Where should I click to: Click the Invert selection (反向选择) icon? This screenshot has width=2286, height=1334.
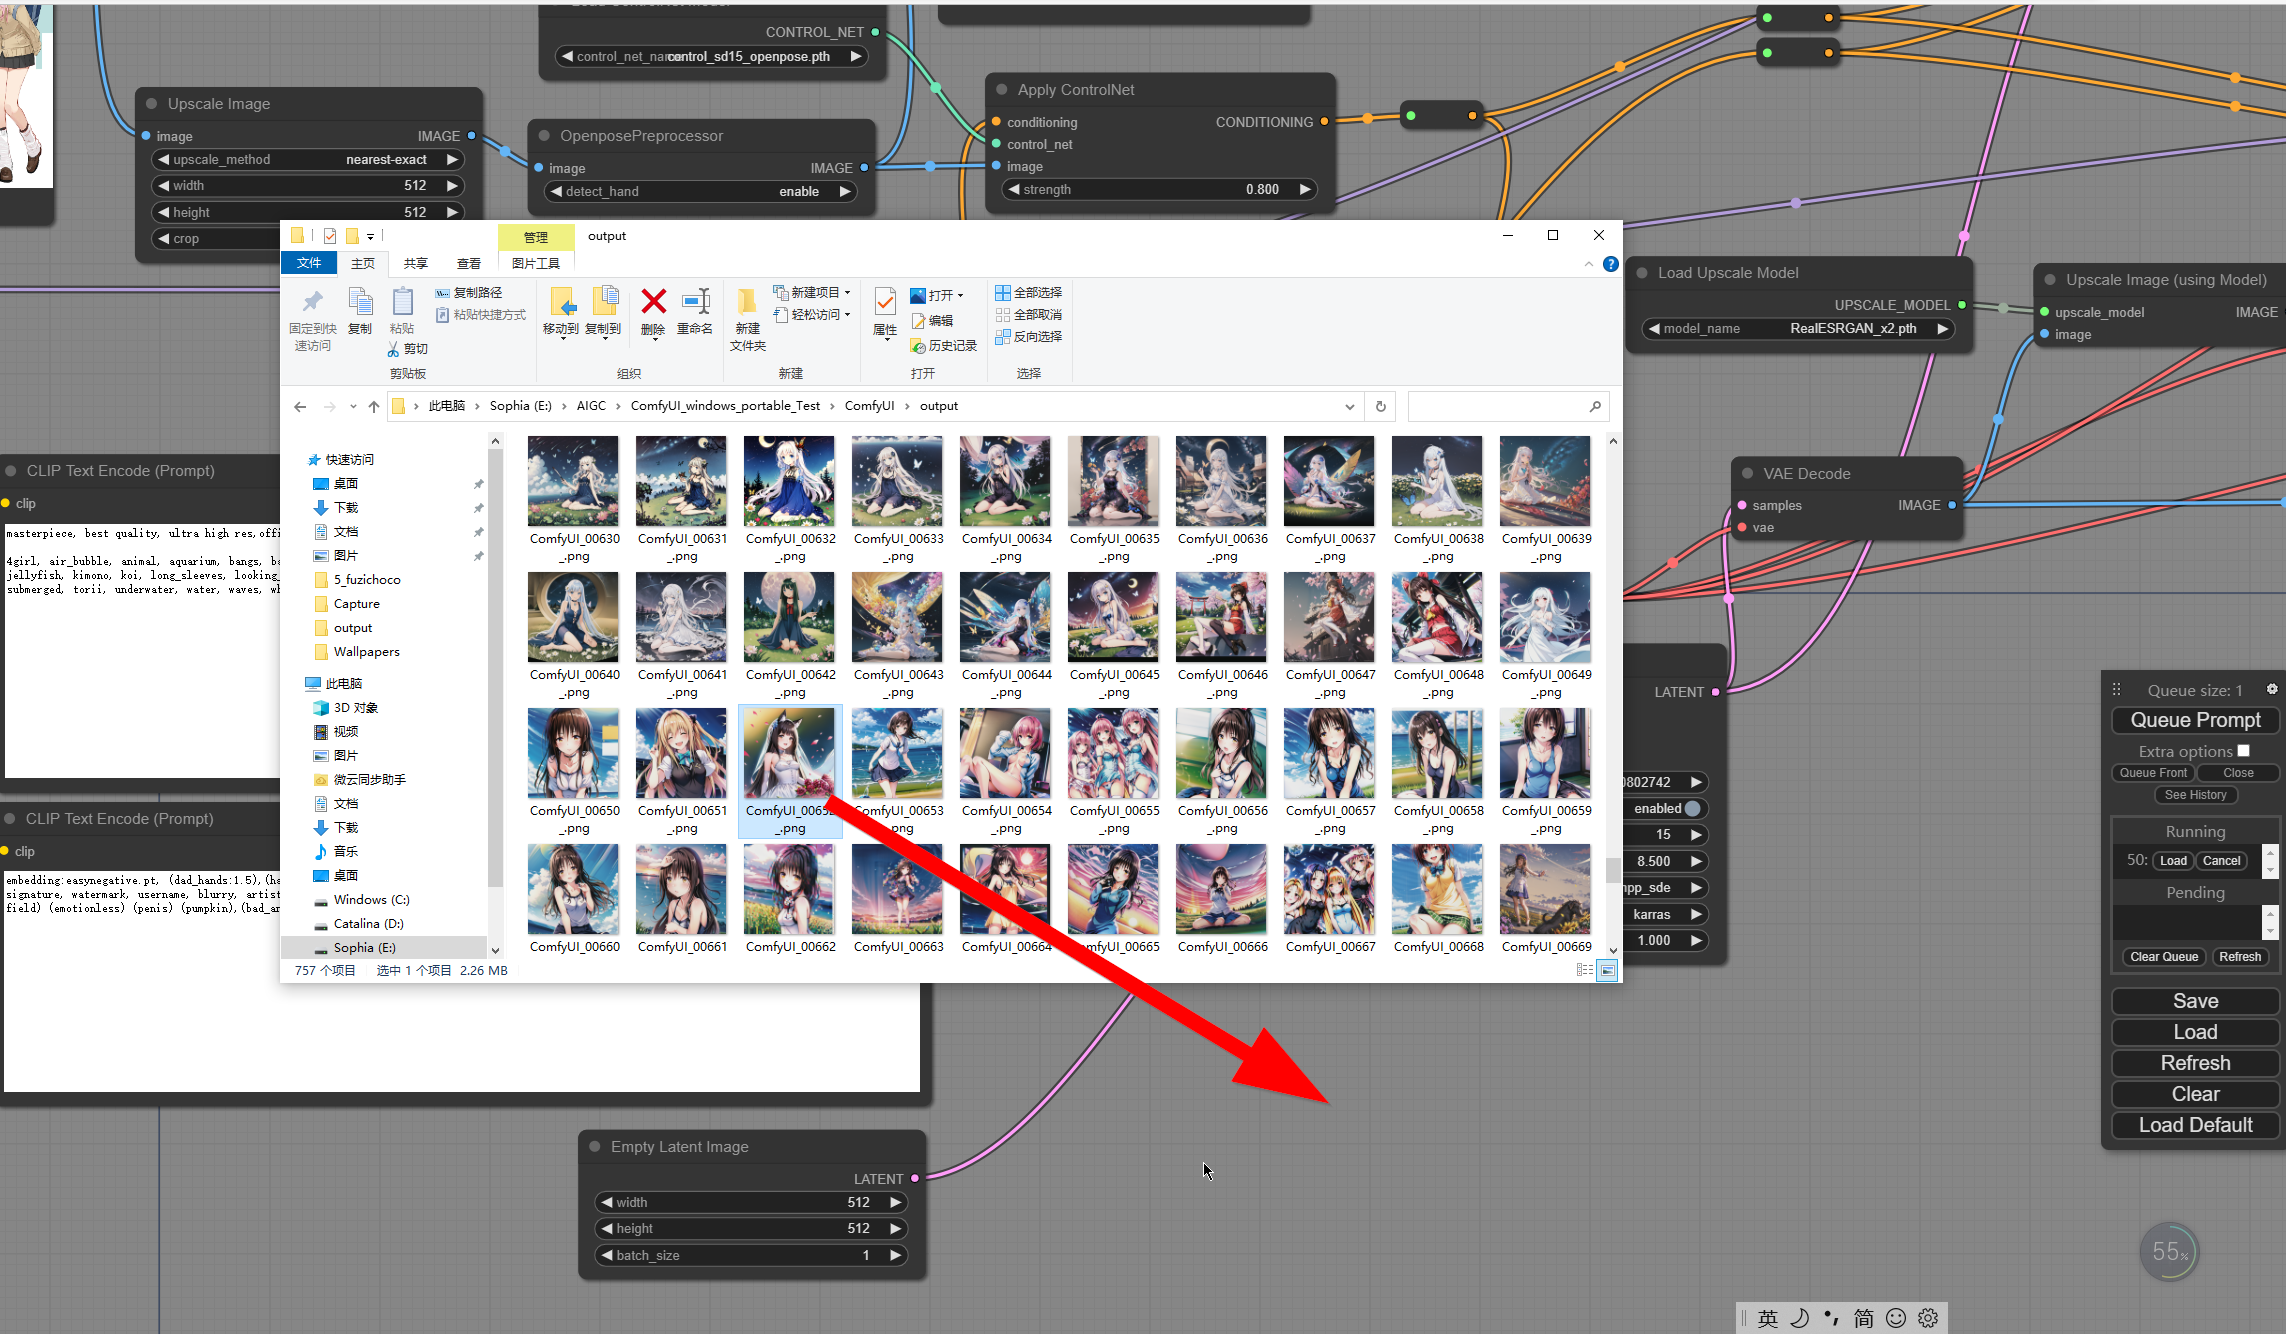pos(1002,337)
